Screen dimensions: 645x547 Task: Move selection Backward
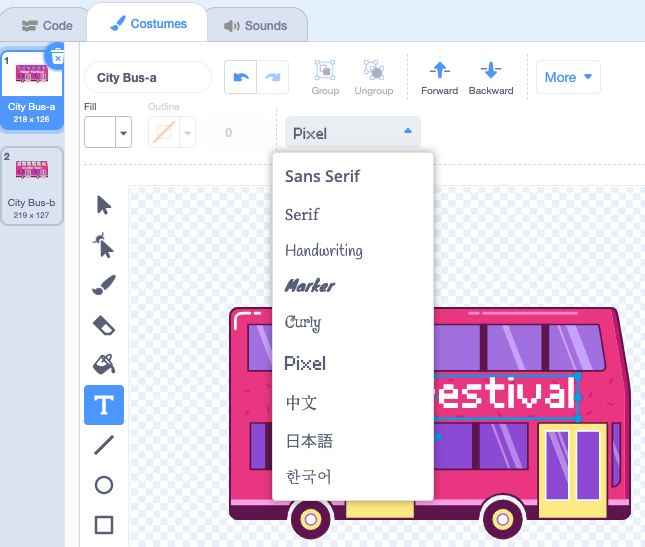click(x=491, y=78)
